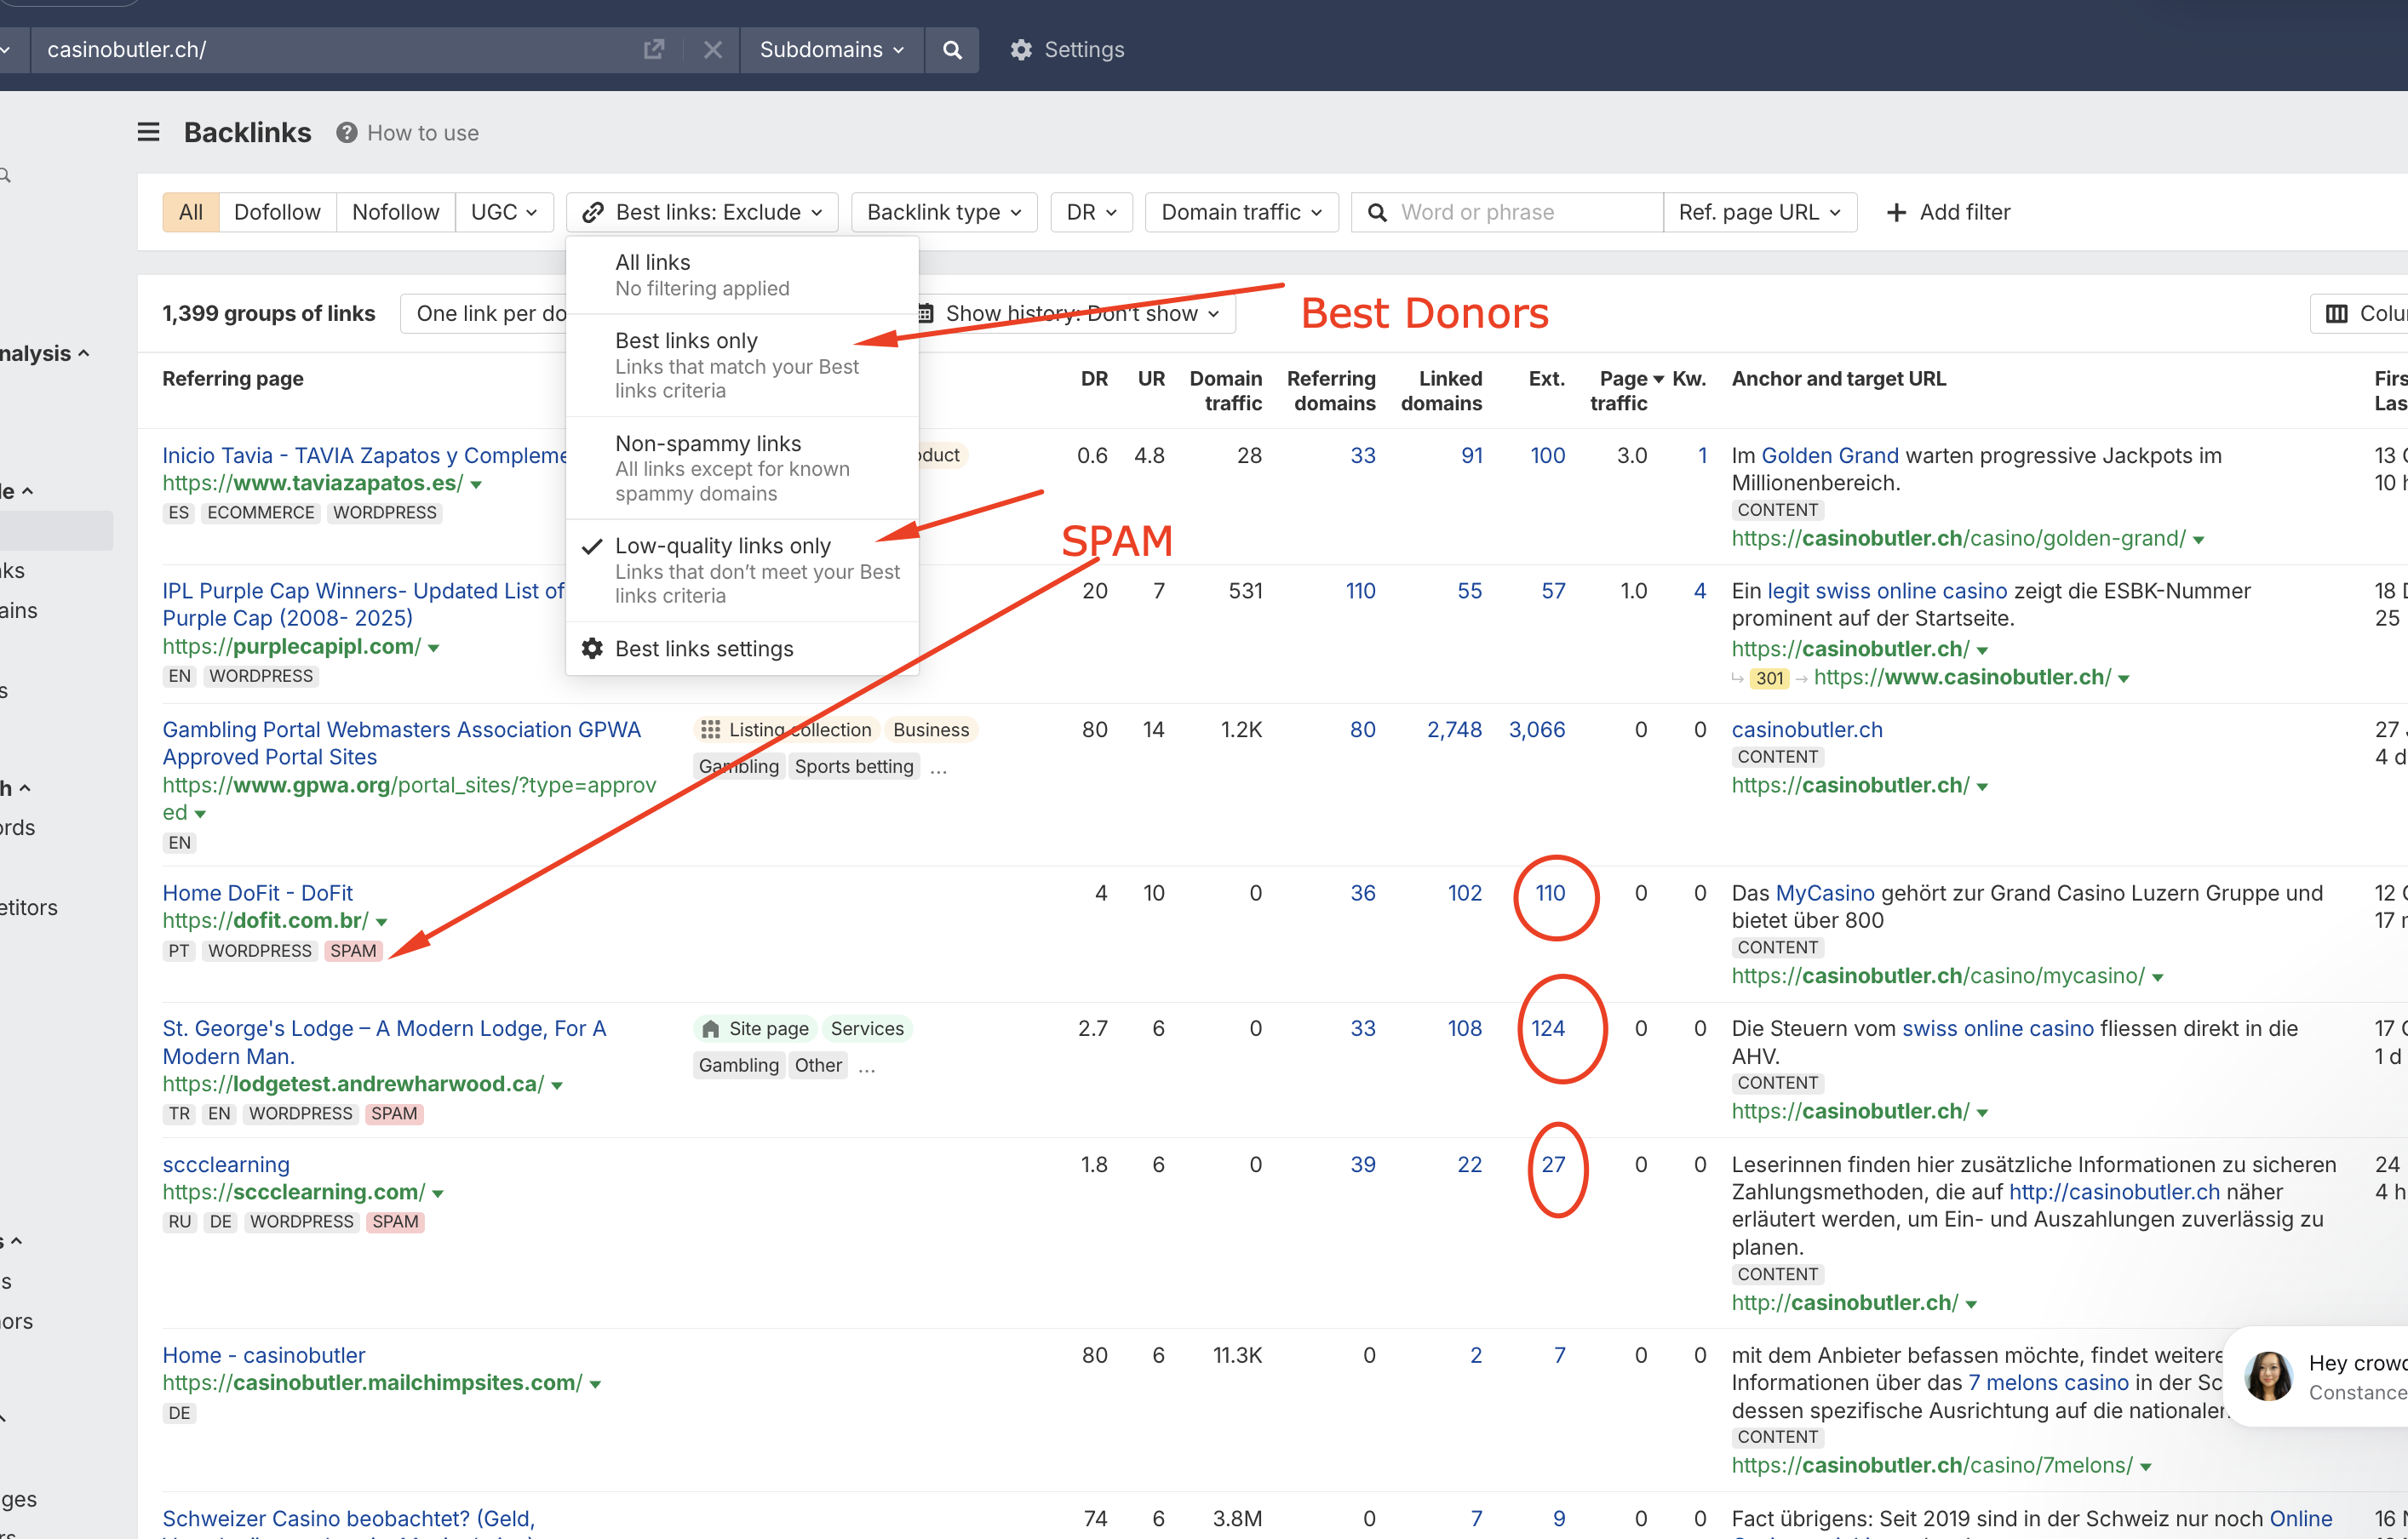The height and width of the screenshot is (1539, 2408).
Task: Open Best links settings
Action: tap(742, 649)
